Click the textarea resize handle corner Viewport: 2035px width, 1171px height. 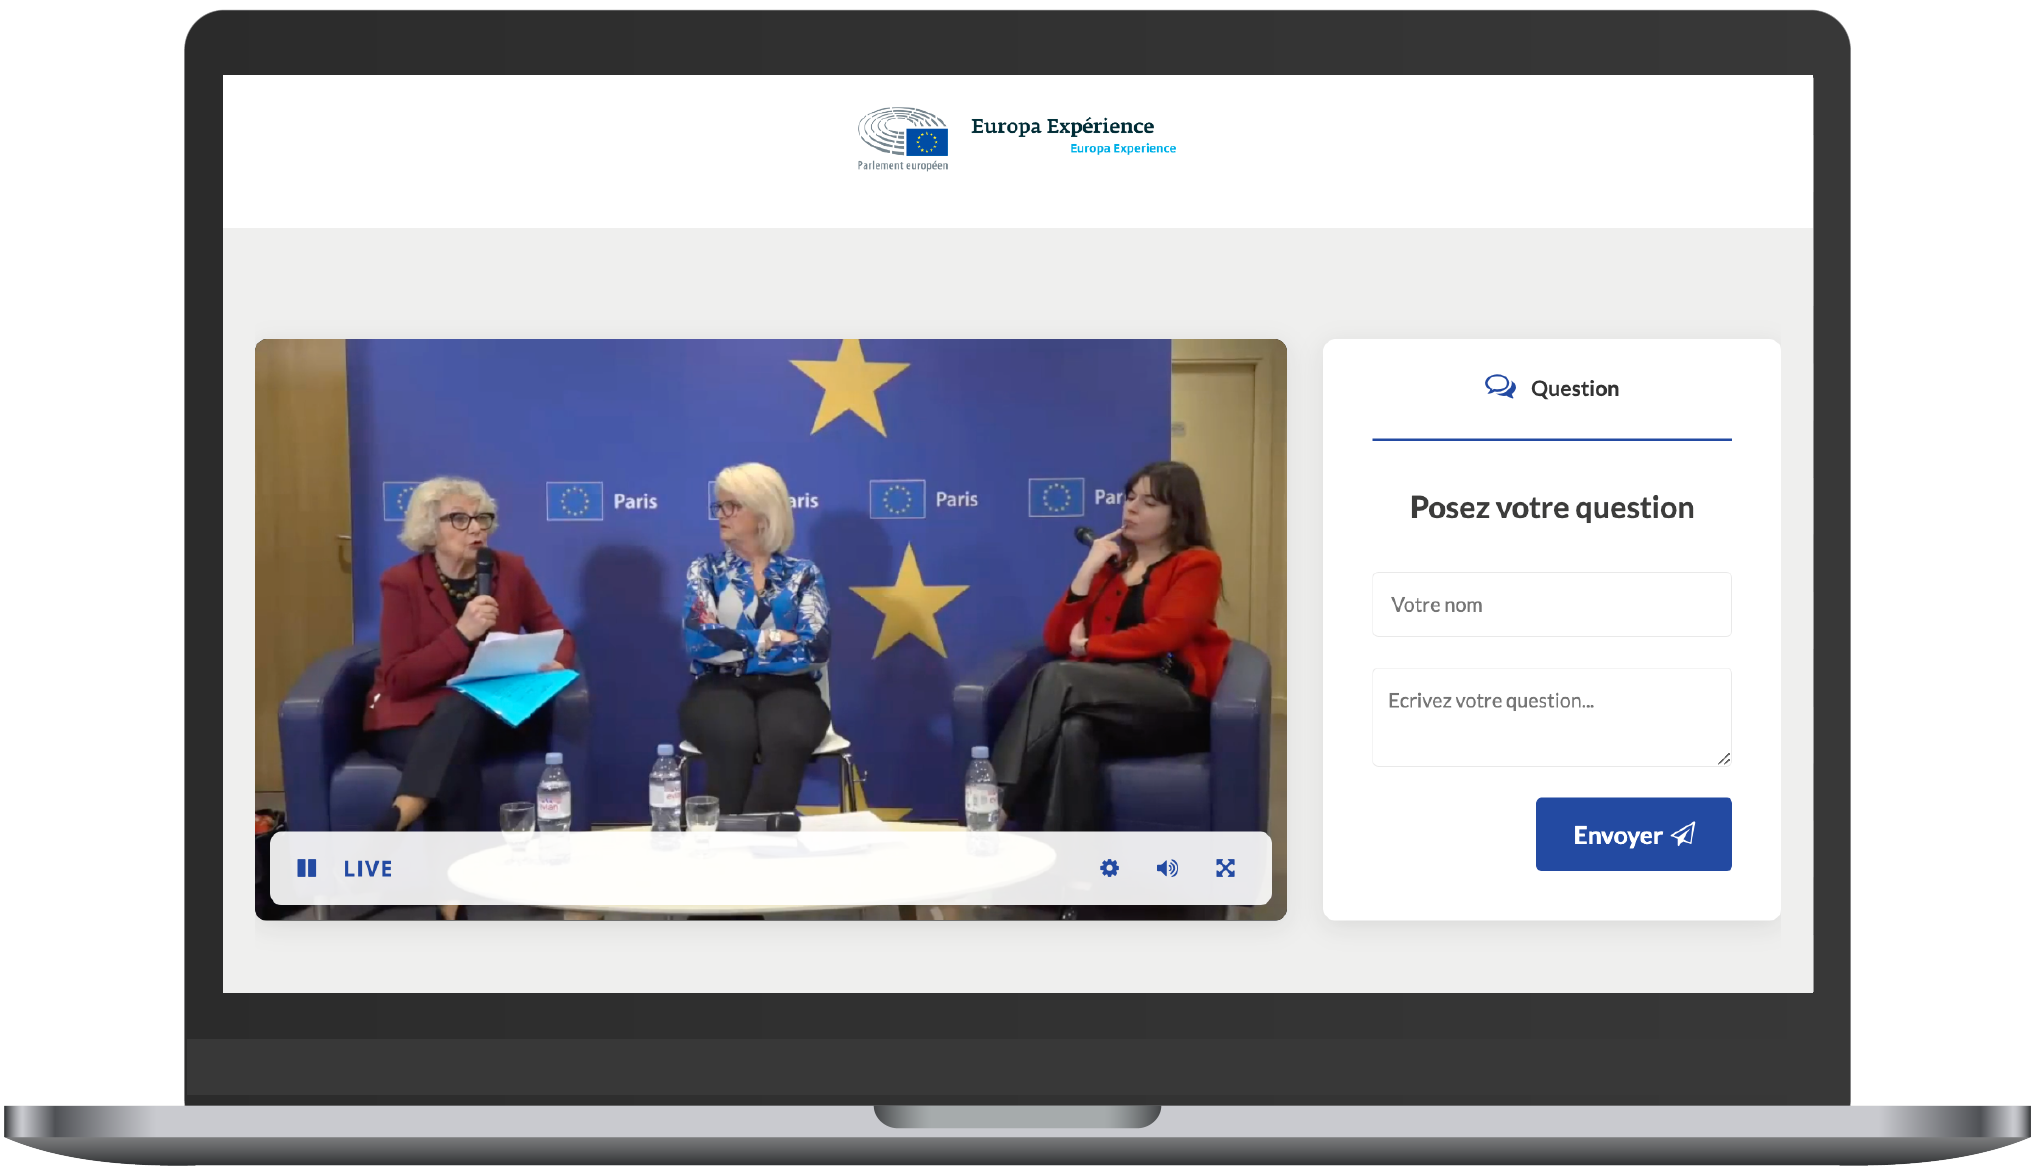1723,759
